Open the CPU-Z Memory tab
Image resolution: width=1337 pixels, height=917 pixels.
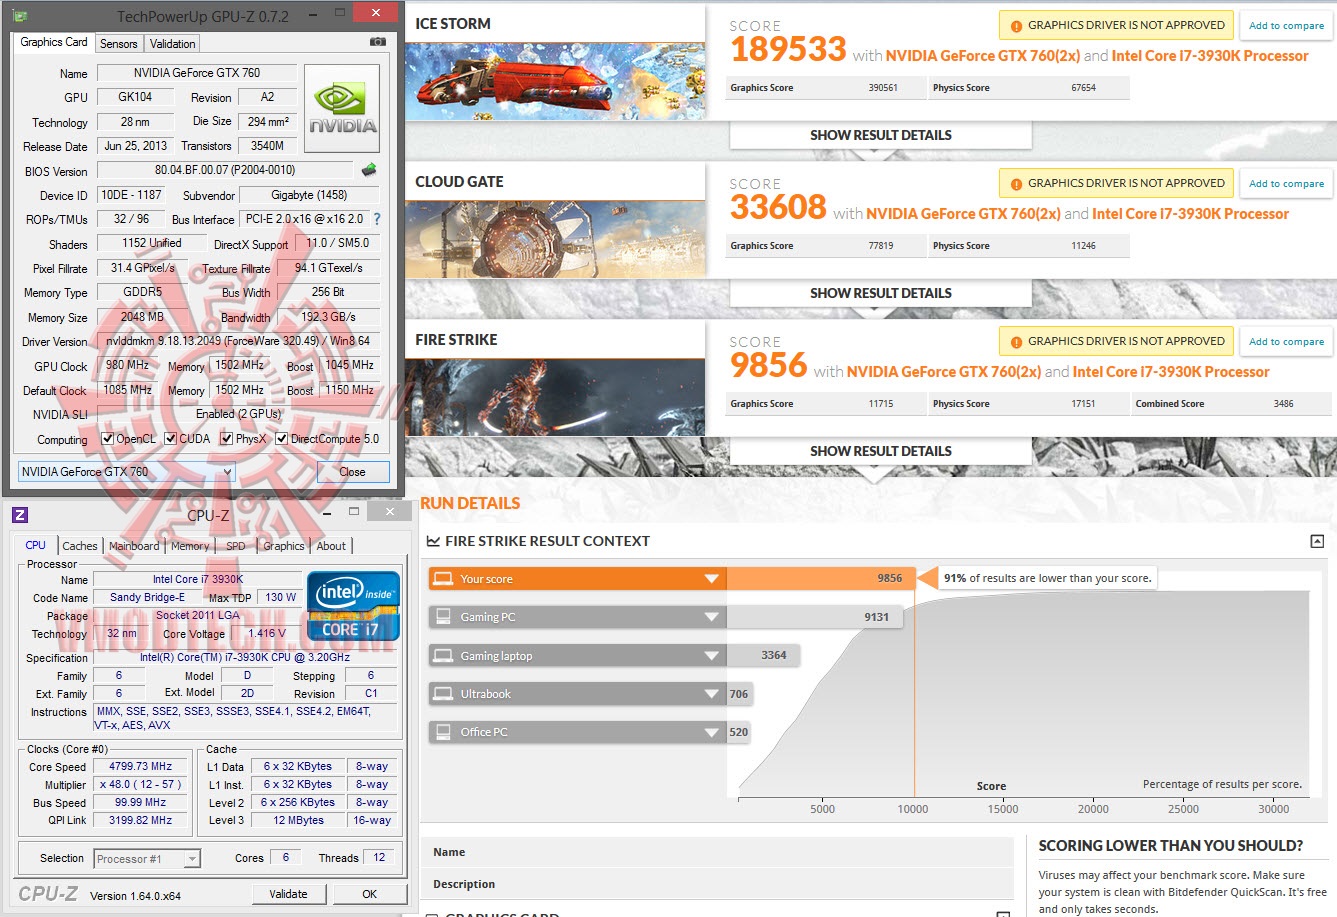pyautogui.click(x=190, y=546)
